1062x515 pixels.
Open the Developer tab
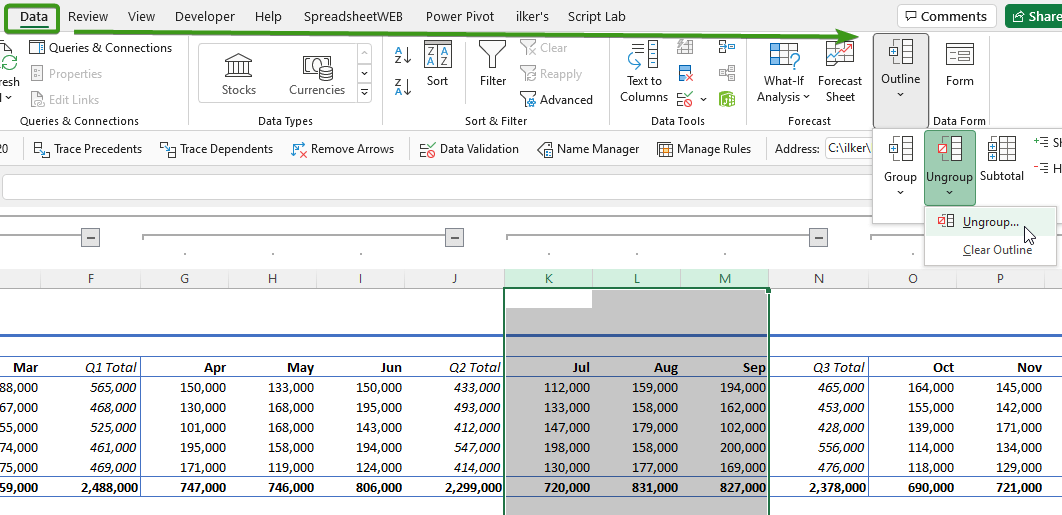pos(205,16)
